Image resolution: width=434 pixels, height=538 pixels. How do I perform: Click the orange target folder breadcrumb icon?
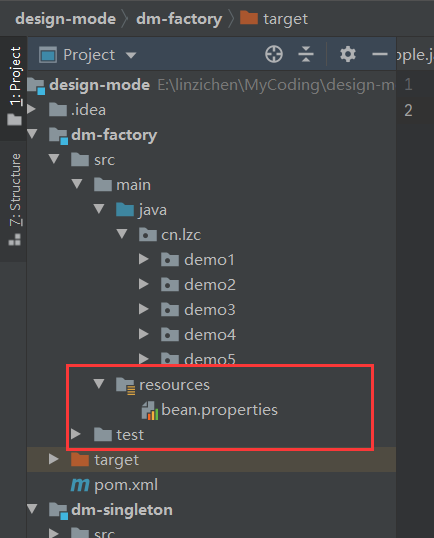tap(249, 18)
